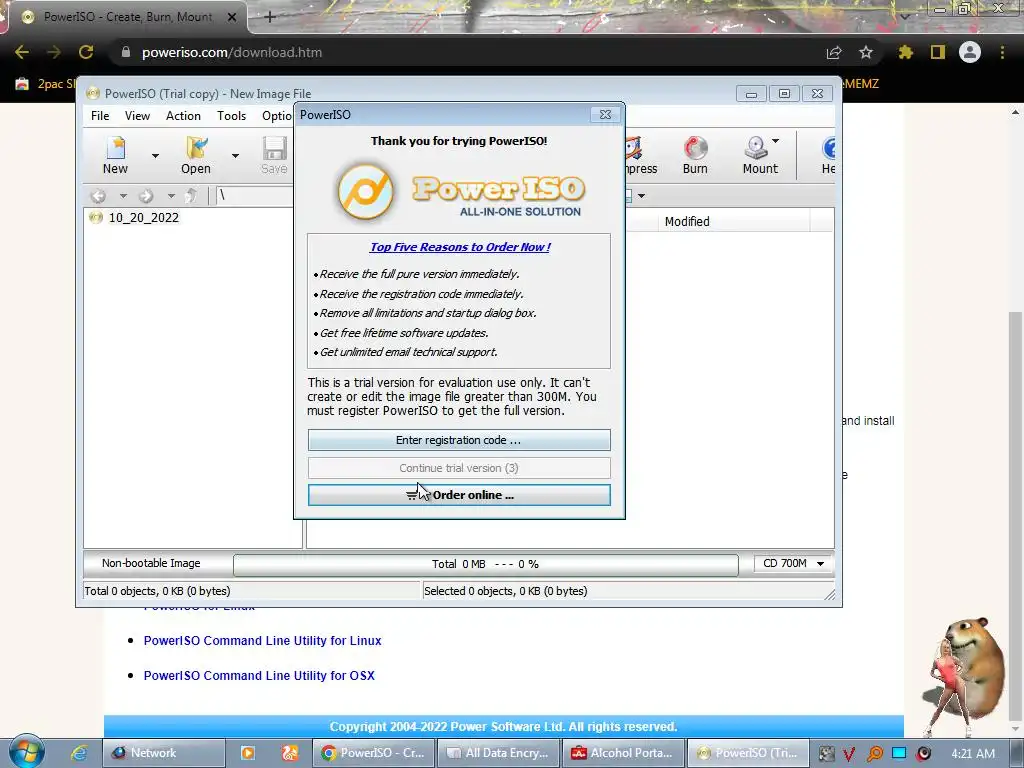Open the CD 700M media size dropdown
1024x768 pixels.
click(x=793, y=563)
